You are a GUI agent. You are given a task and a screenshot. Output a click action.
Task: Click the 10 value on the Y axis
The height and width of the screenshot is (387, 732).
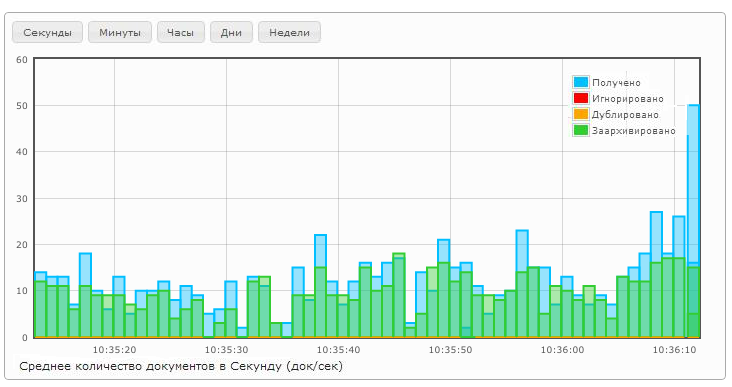[x=22, y=291]
